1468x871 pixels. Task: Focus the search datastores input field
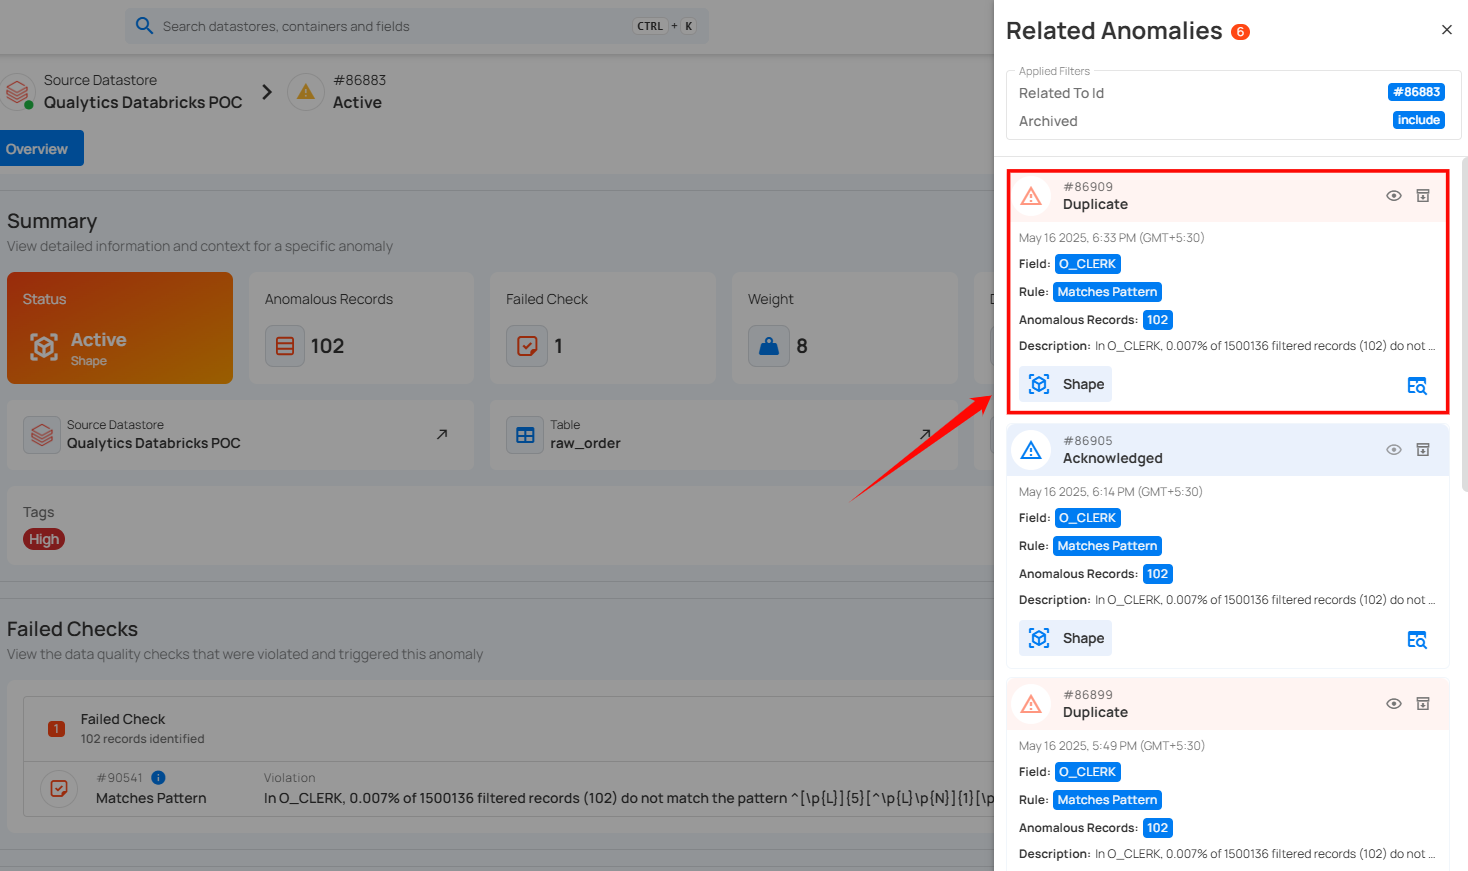pos(417,26)
